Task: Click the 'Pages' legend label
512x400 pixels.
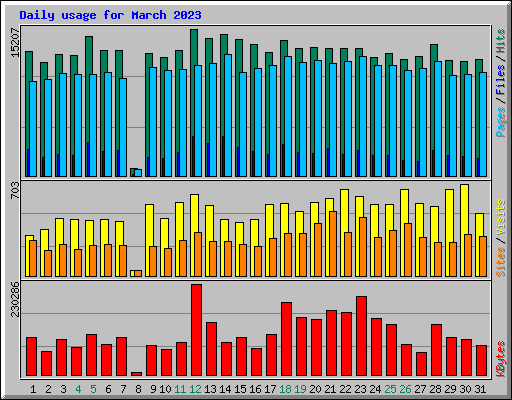Action: [501, 122]
